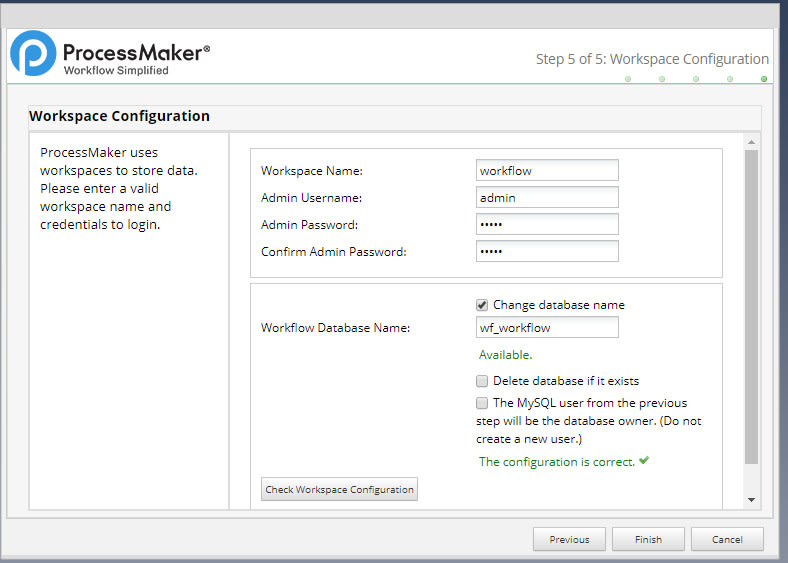Image resolution: width=788 pixels, height=563 pixels.
Task: Click the fourth step progress dot
Action: pos(730,79)
